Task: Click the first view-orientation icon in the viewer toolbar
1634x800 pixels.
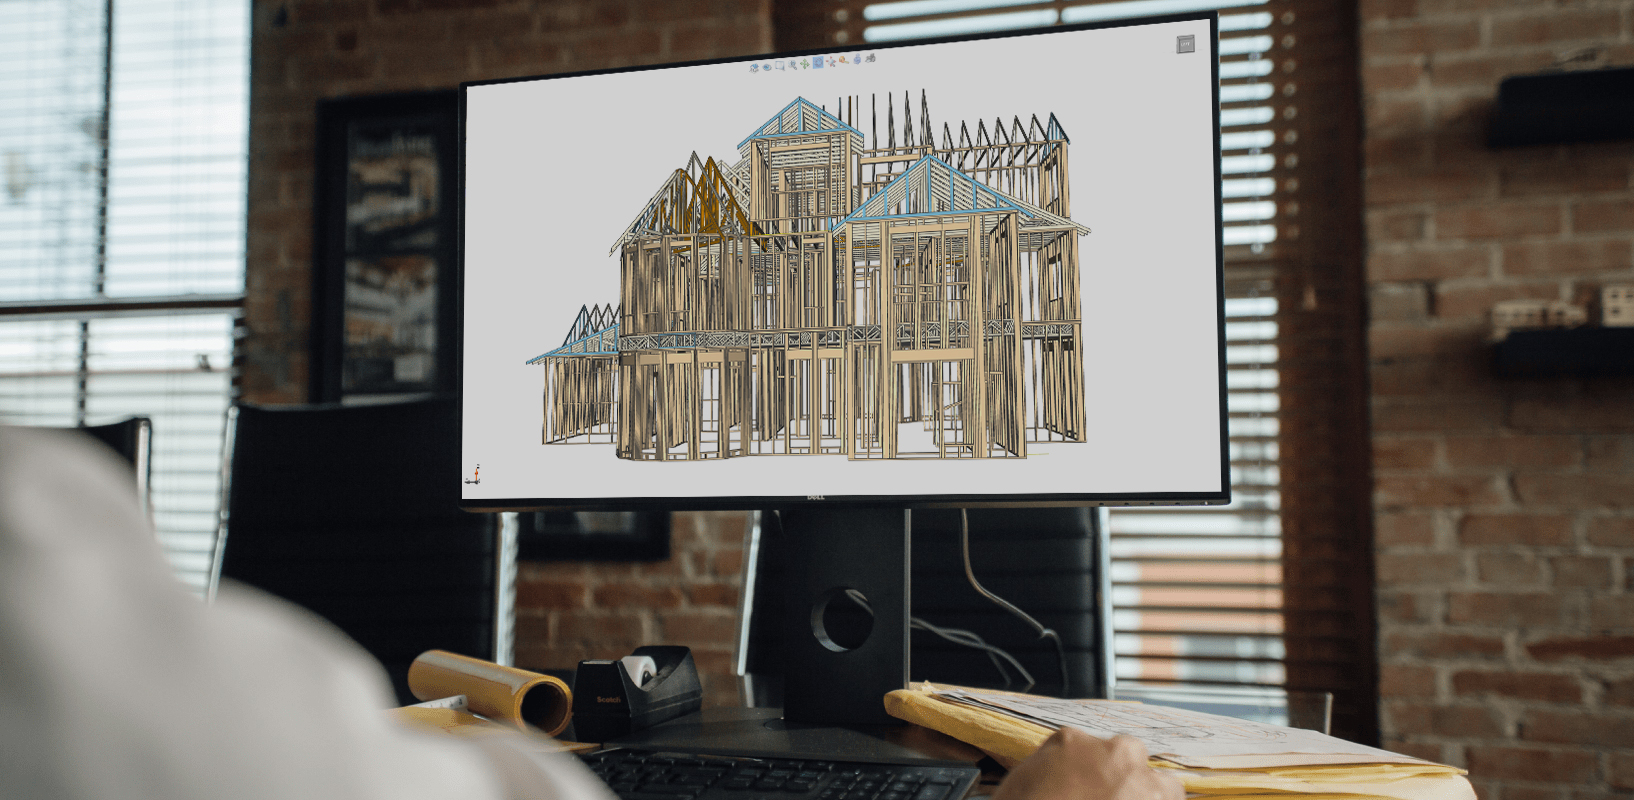Action: 754,67
